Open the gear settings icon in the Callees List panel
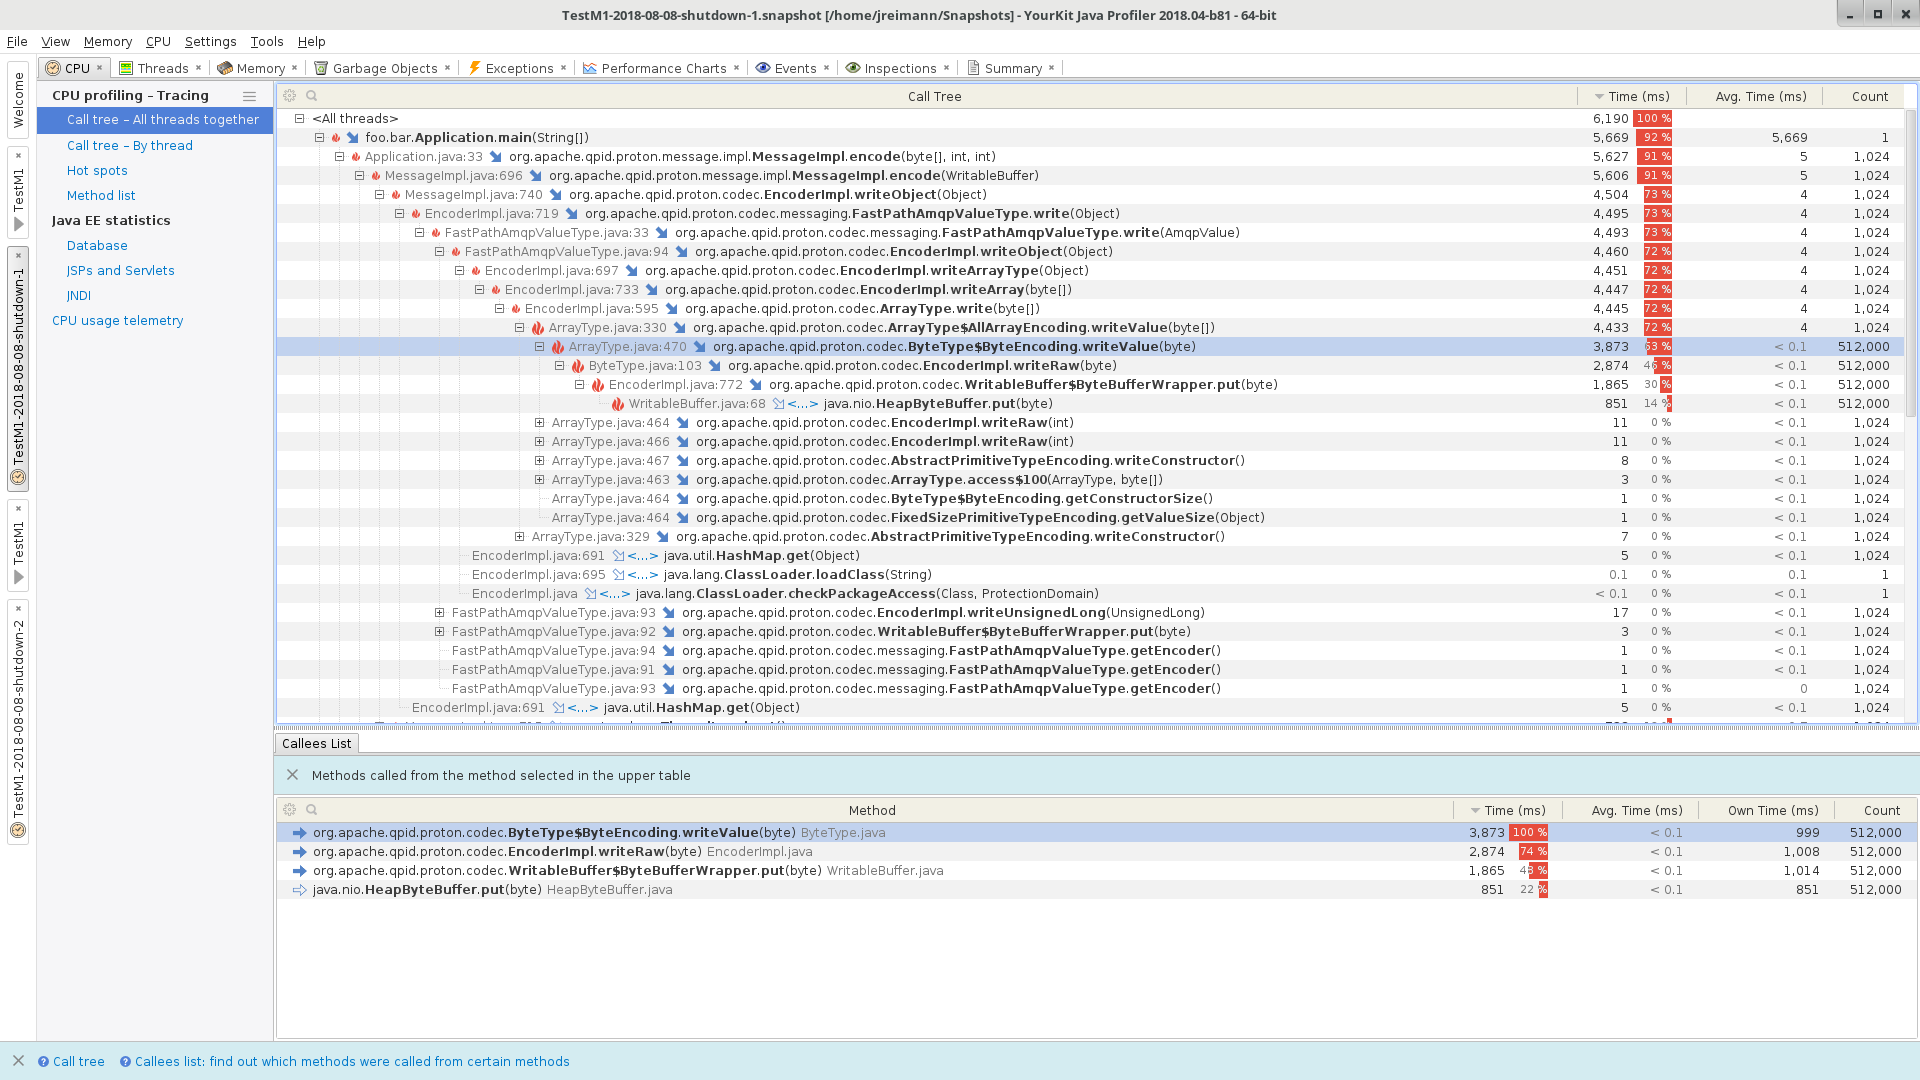 coord(289,810)
